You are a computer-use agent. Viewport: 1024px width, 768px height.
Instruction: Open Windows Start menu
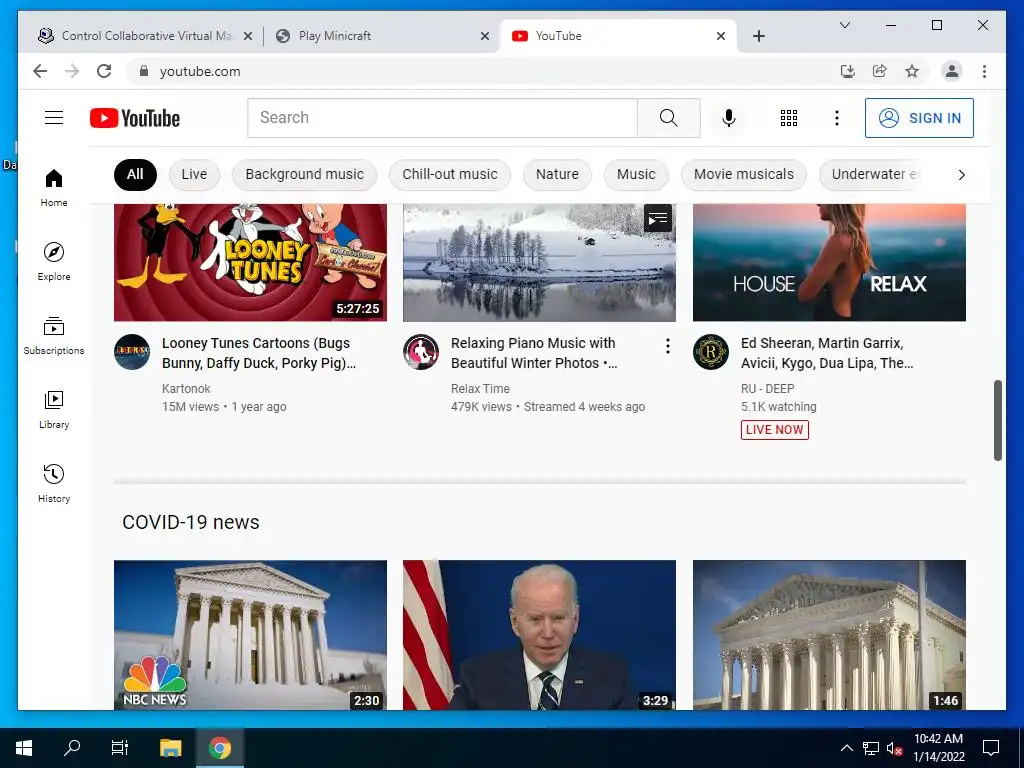[24, 748]
